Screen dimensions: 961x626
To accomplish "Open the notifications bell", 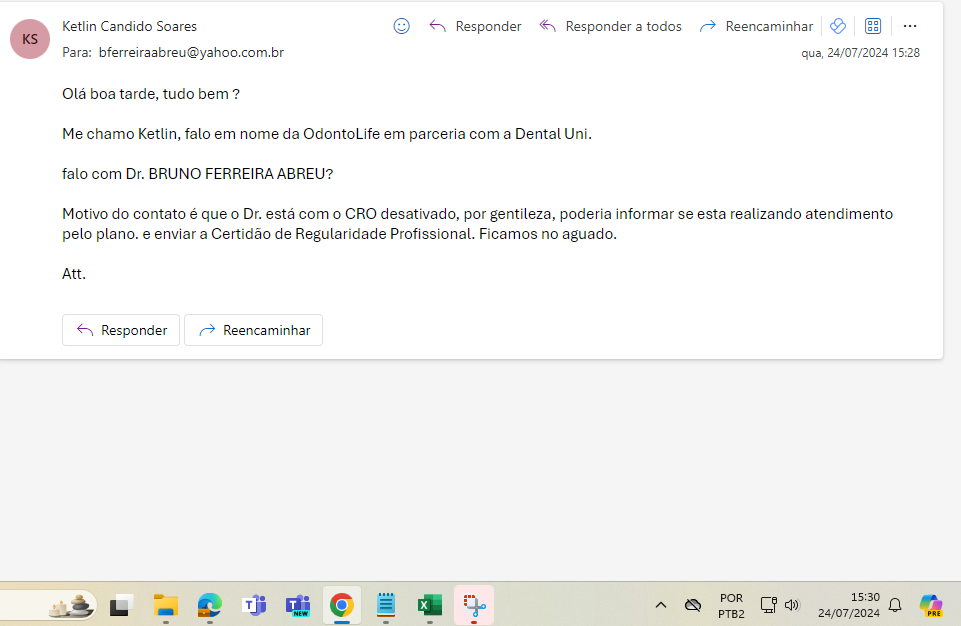I will click(x=895, y=605).
